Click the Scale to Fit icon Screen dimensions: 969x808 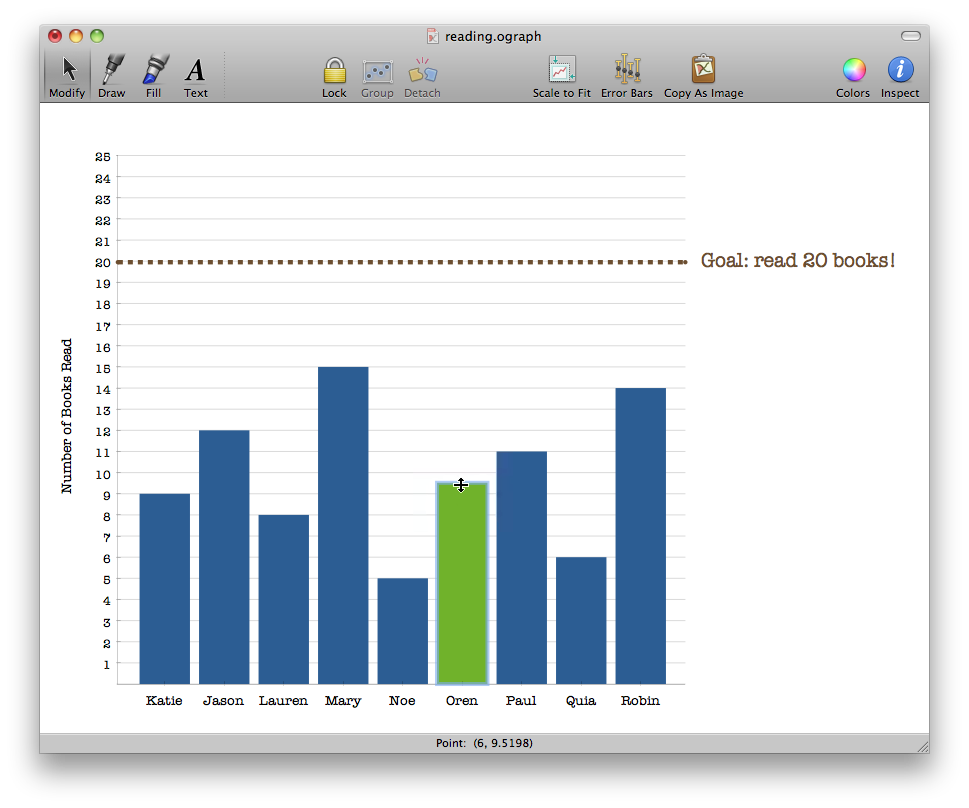point(562,71)
